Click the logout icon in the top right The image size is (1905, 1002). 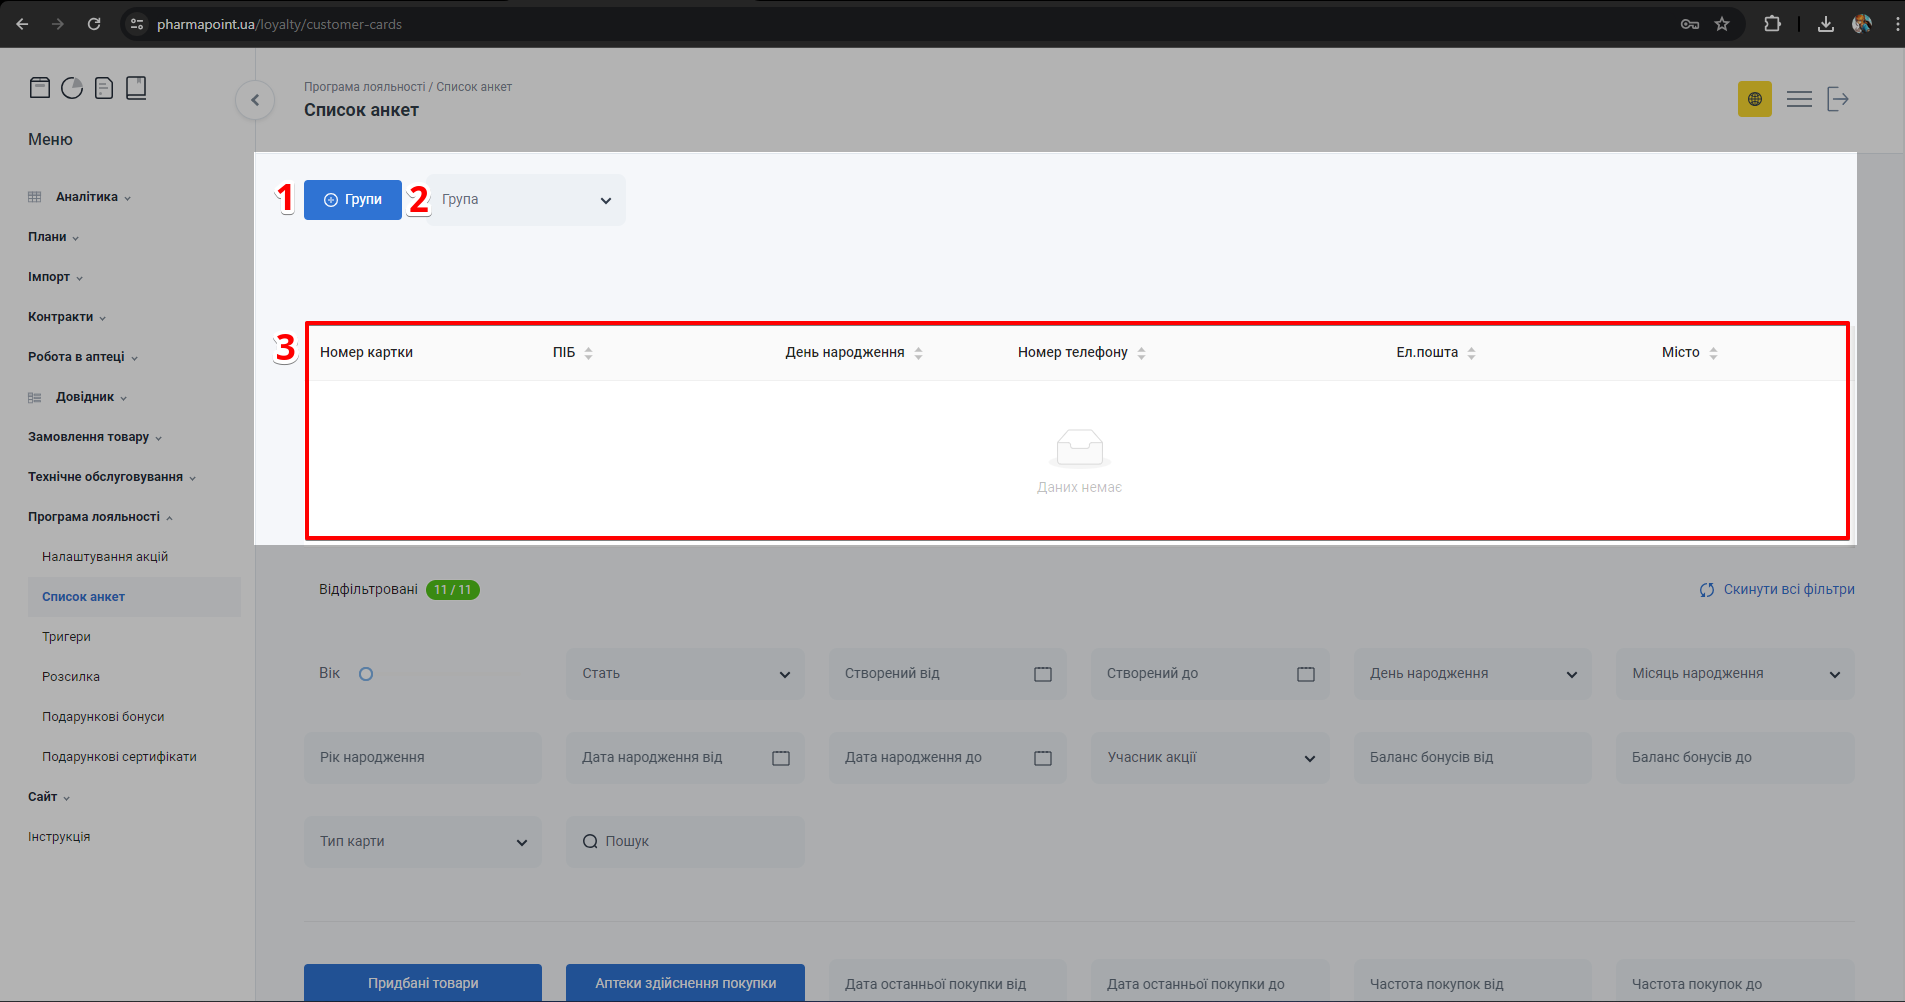click(x=1838, y=99)
